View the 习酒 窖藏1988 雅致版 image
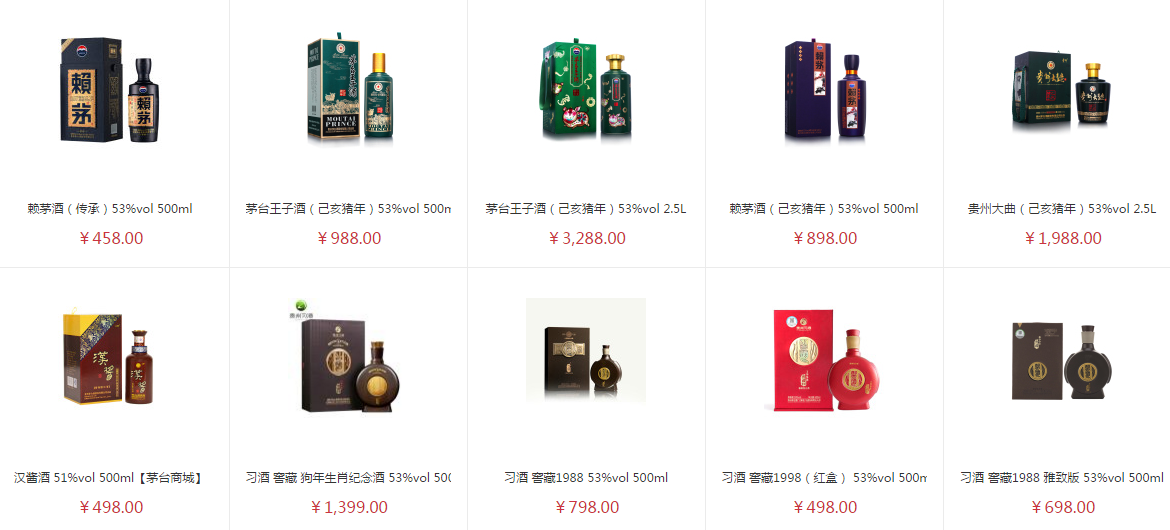Screen dimensions: 1170x530 [x=1063, y=358]
